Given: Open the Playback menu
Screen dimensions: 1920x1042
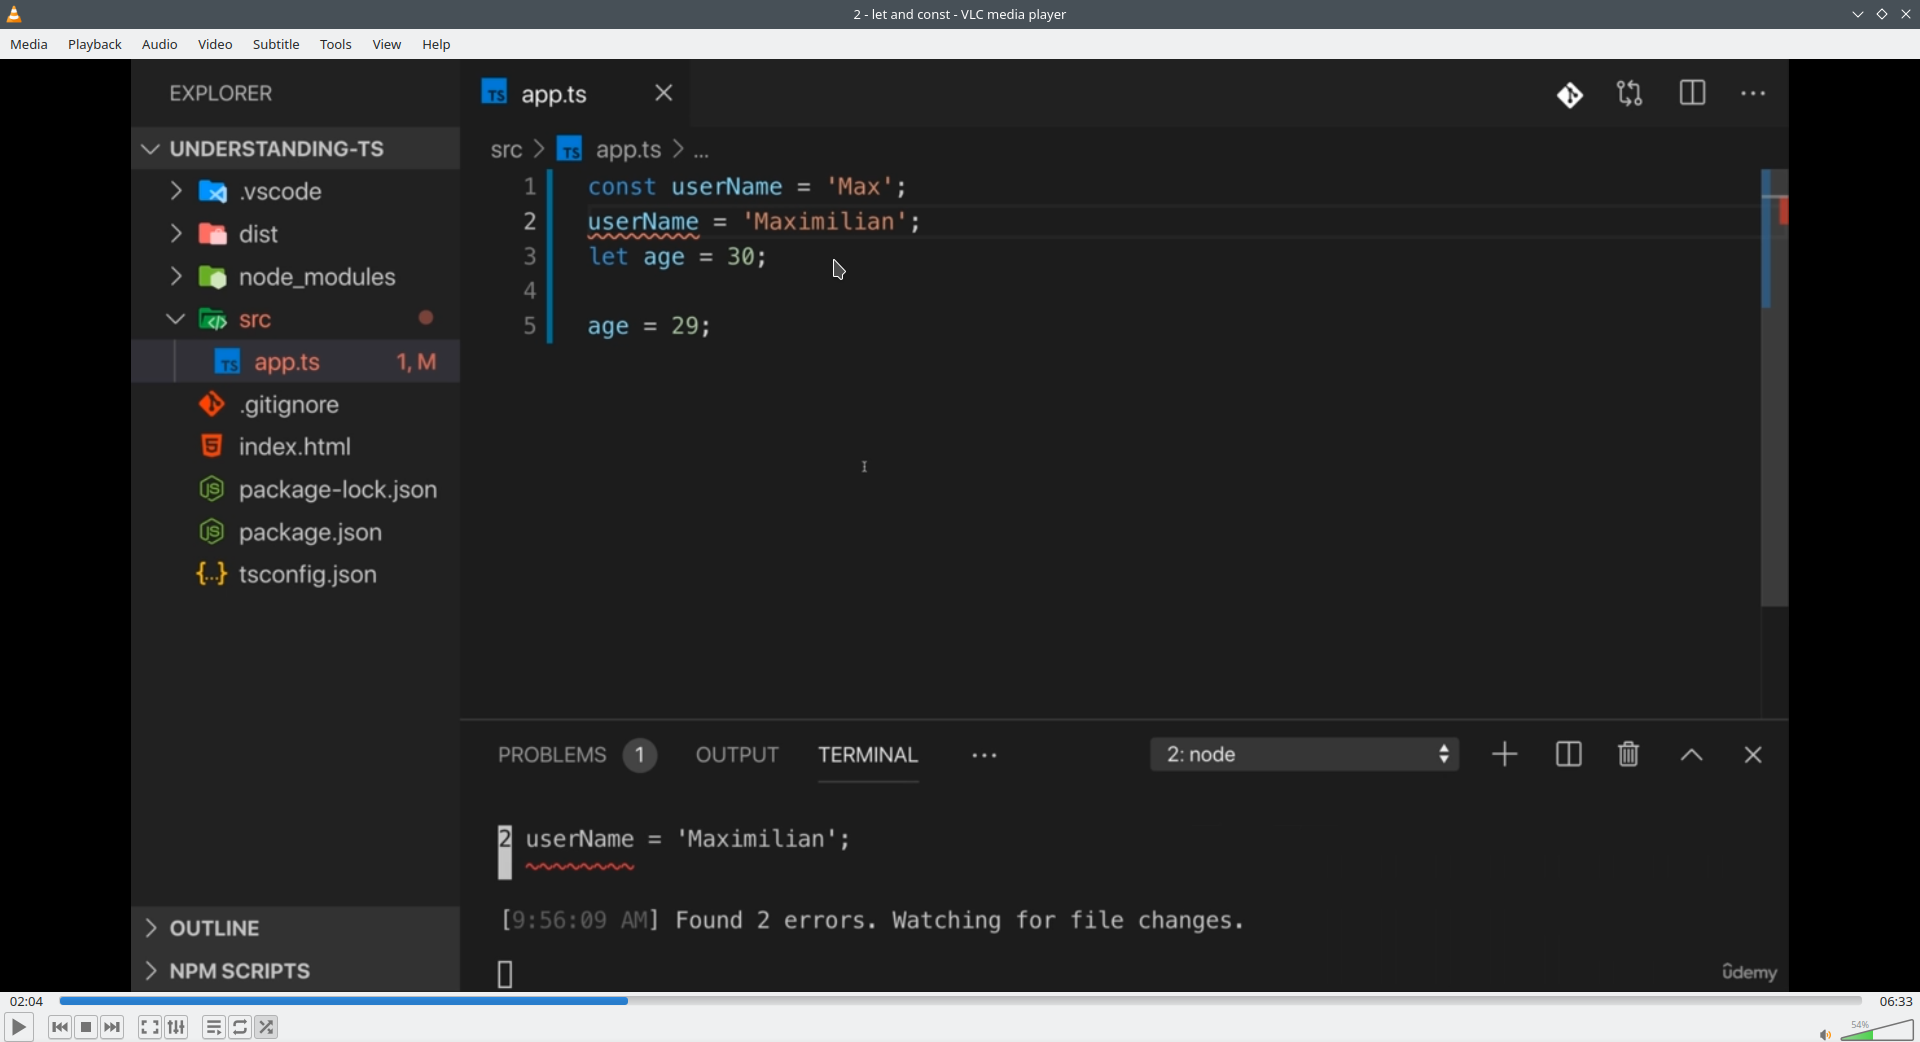Looking at the screenshot, I should [95, 45].
